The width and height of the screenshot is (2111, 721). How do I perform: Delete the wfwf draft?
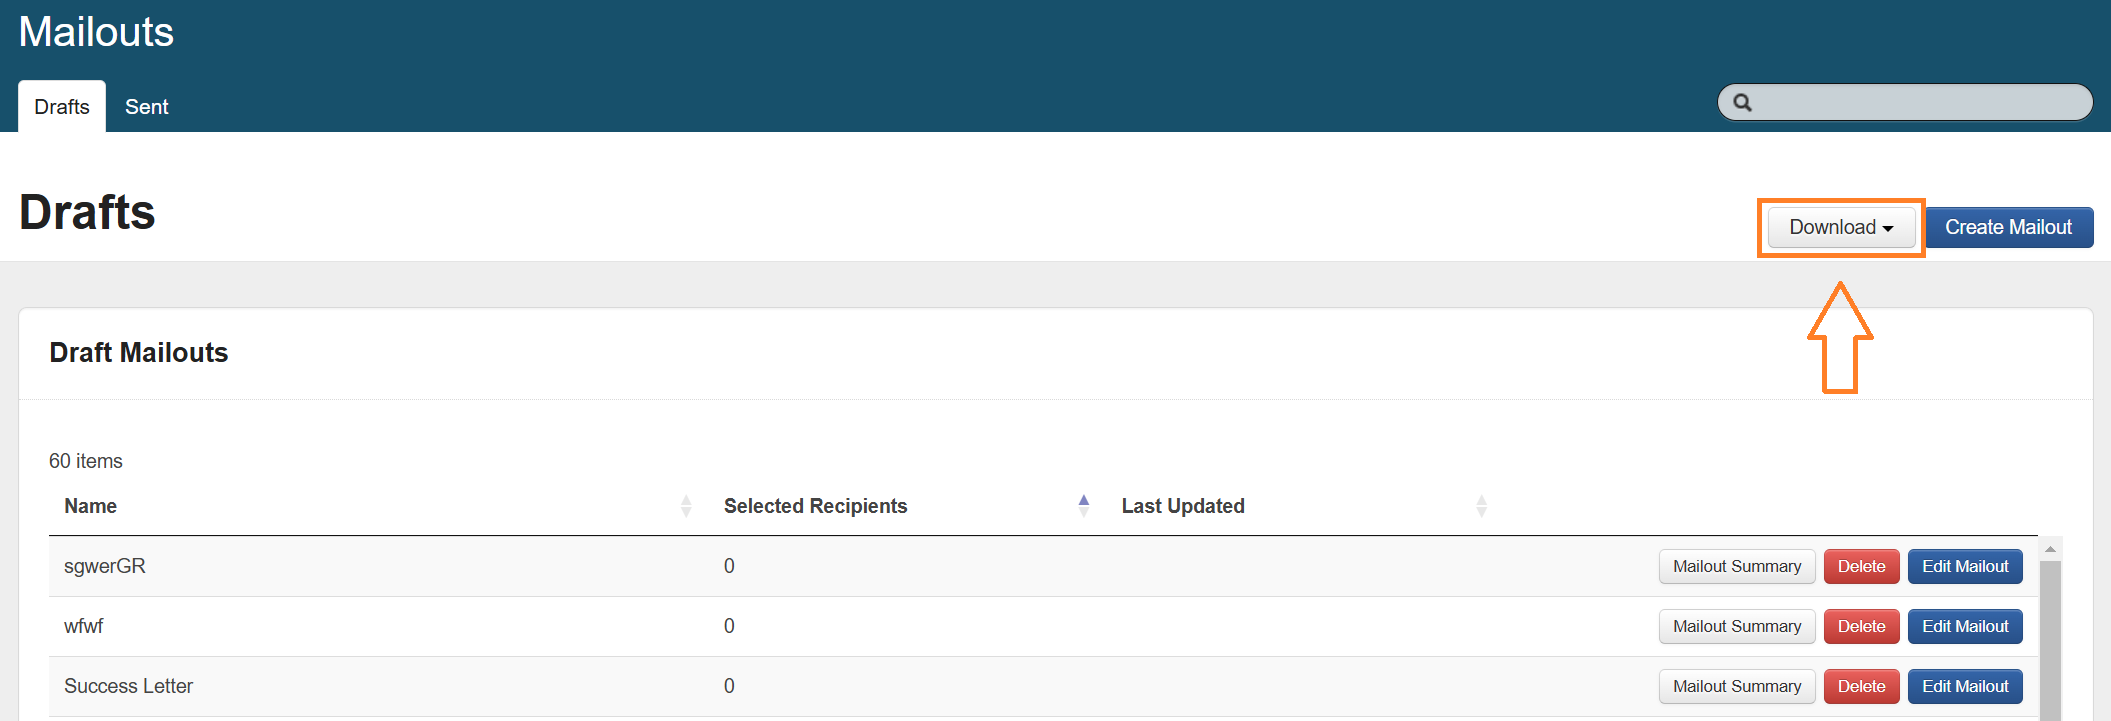click(1861, 627)
